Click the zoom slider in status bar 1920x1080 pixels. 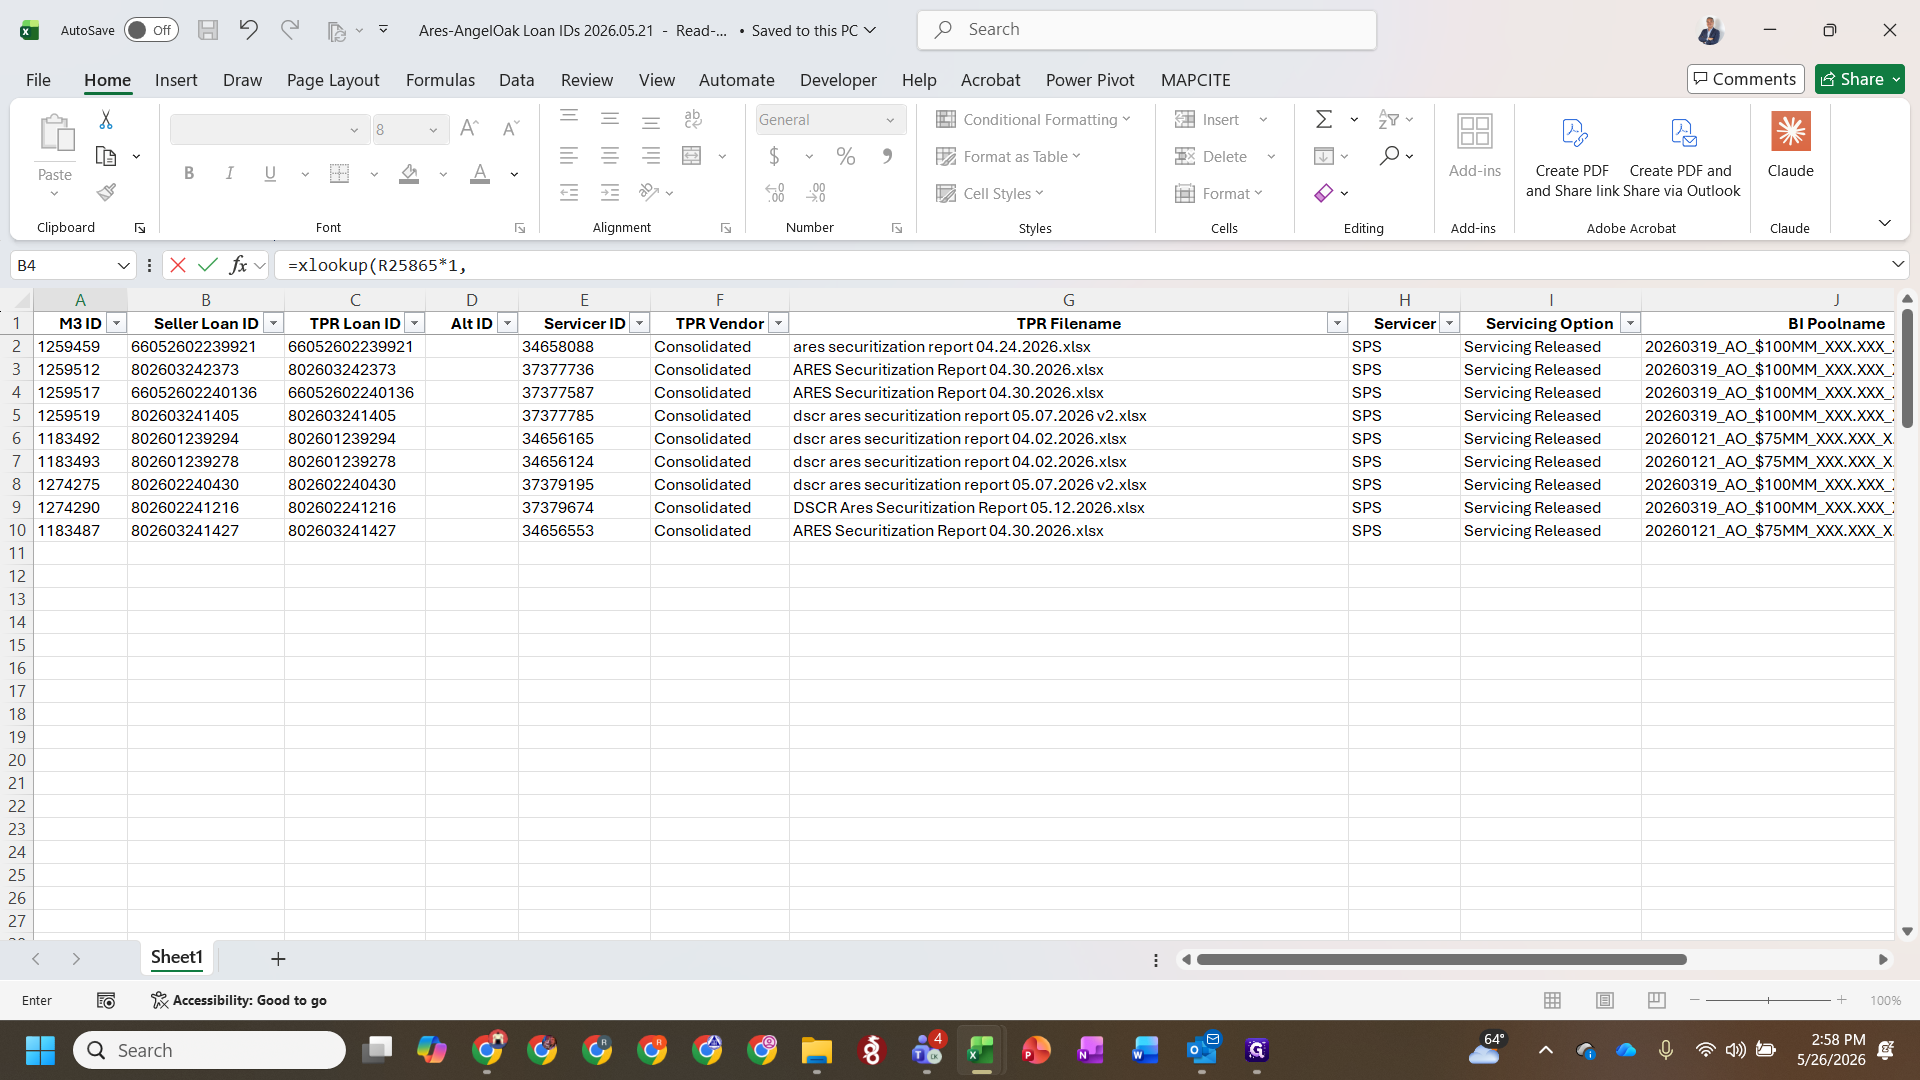pos(1768,1000)
